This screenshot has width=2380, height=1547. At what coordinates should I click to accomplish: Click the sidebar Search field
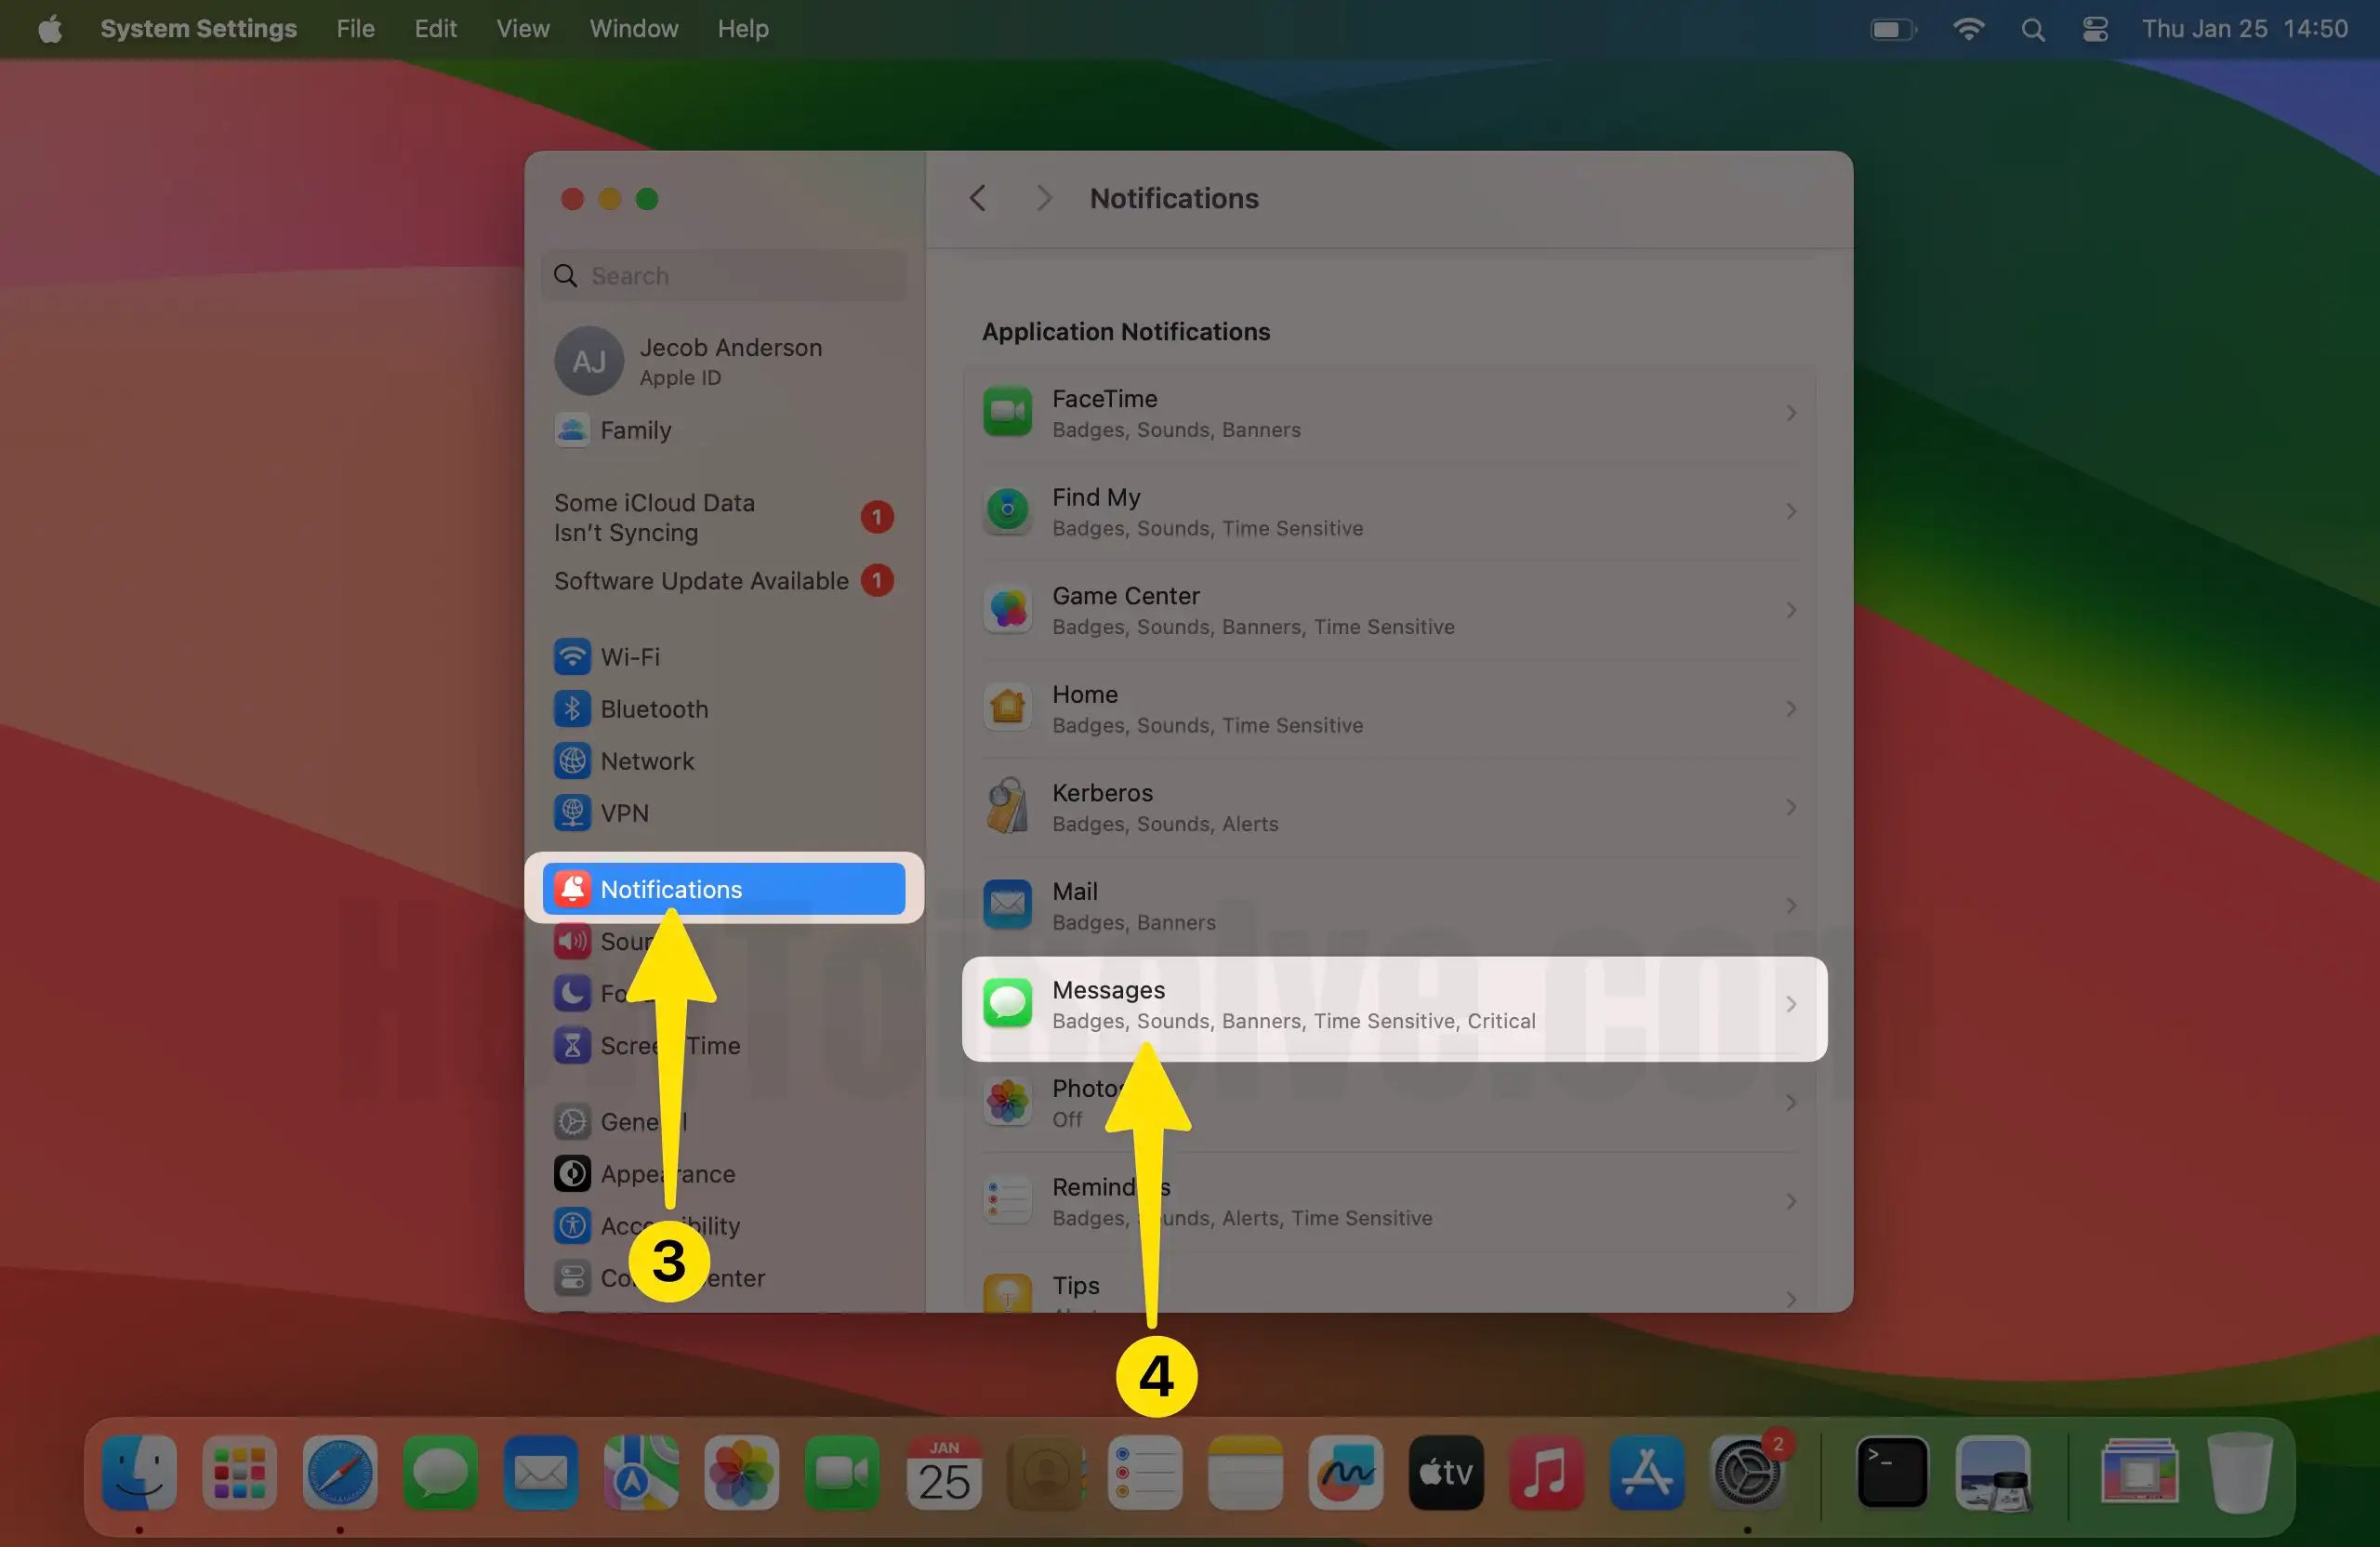(724, 275)
